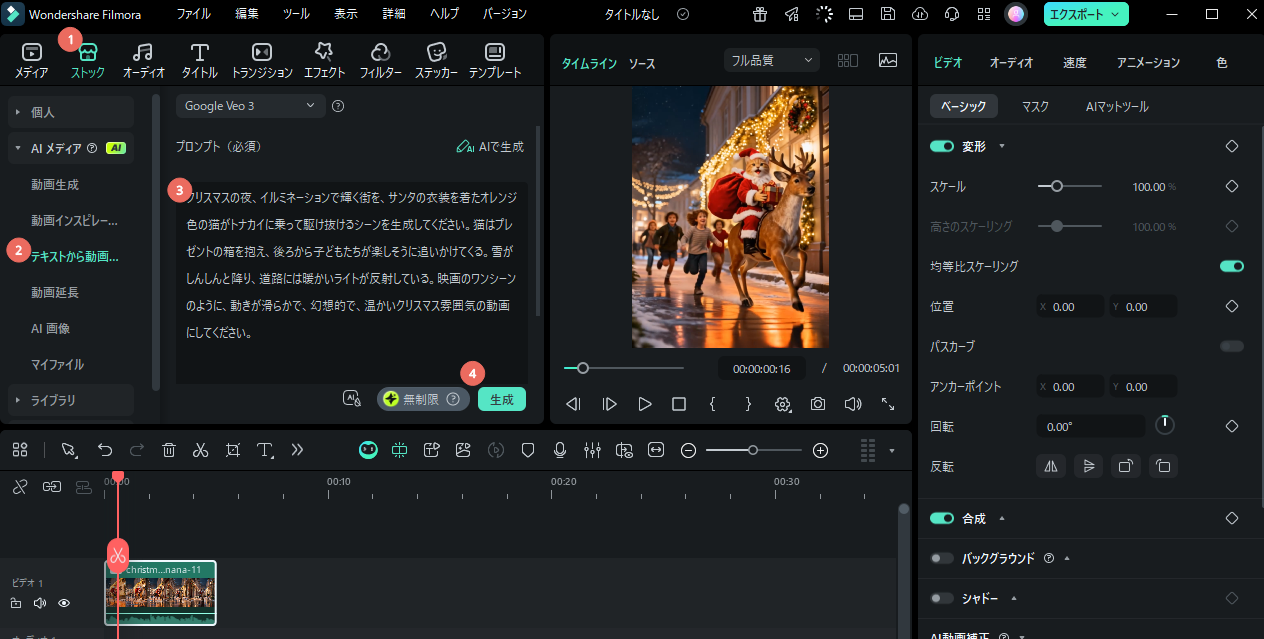
Task: Open the audio mixer icon
Action: (592, 450)
